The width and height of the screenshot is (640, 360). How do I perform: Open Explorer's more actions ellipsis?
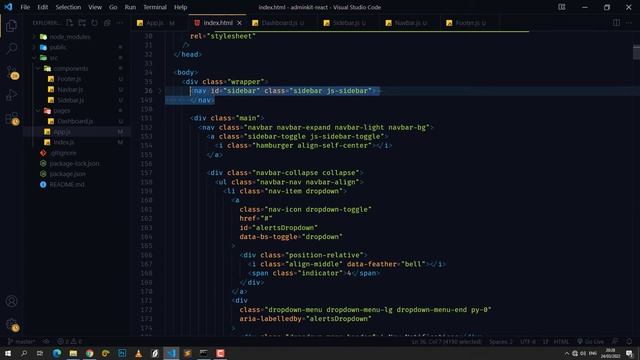(x=120, y=23)
